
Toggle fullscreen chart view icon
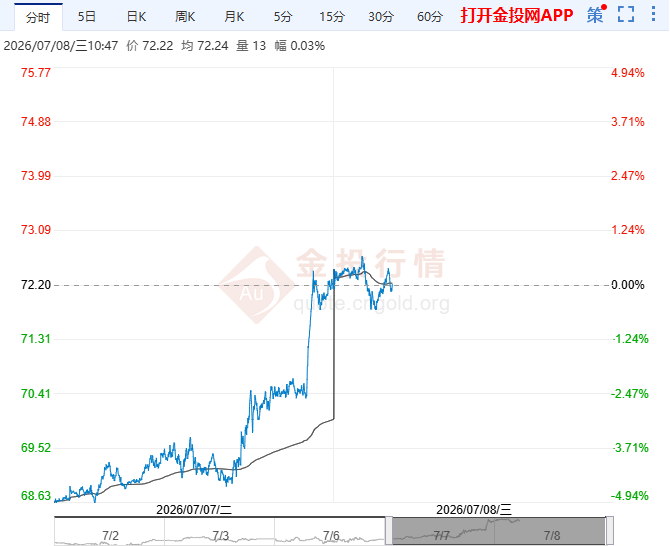(626, 15)
